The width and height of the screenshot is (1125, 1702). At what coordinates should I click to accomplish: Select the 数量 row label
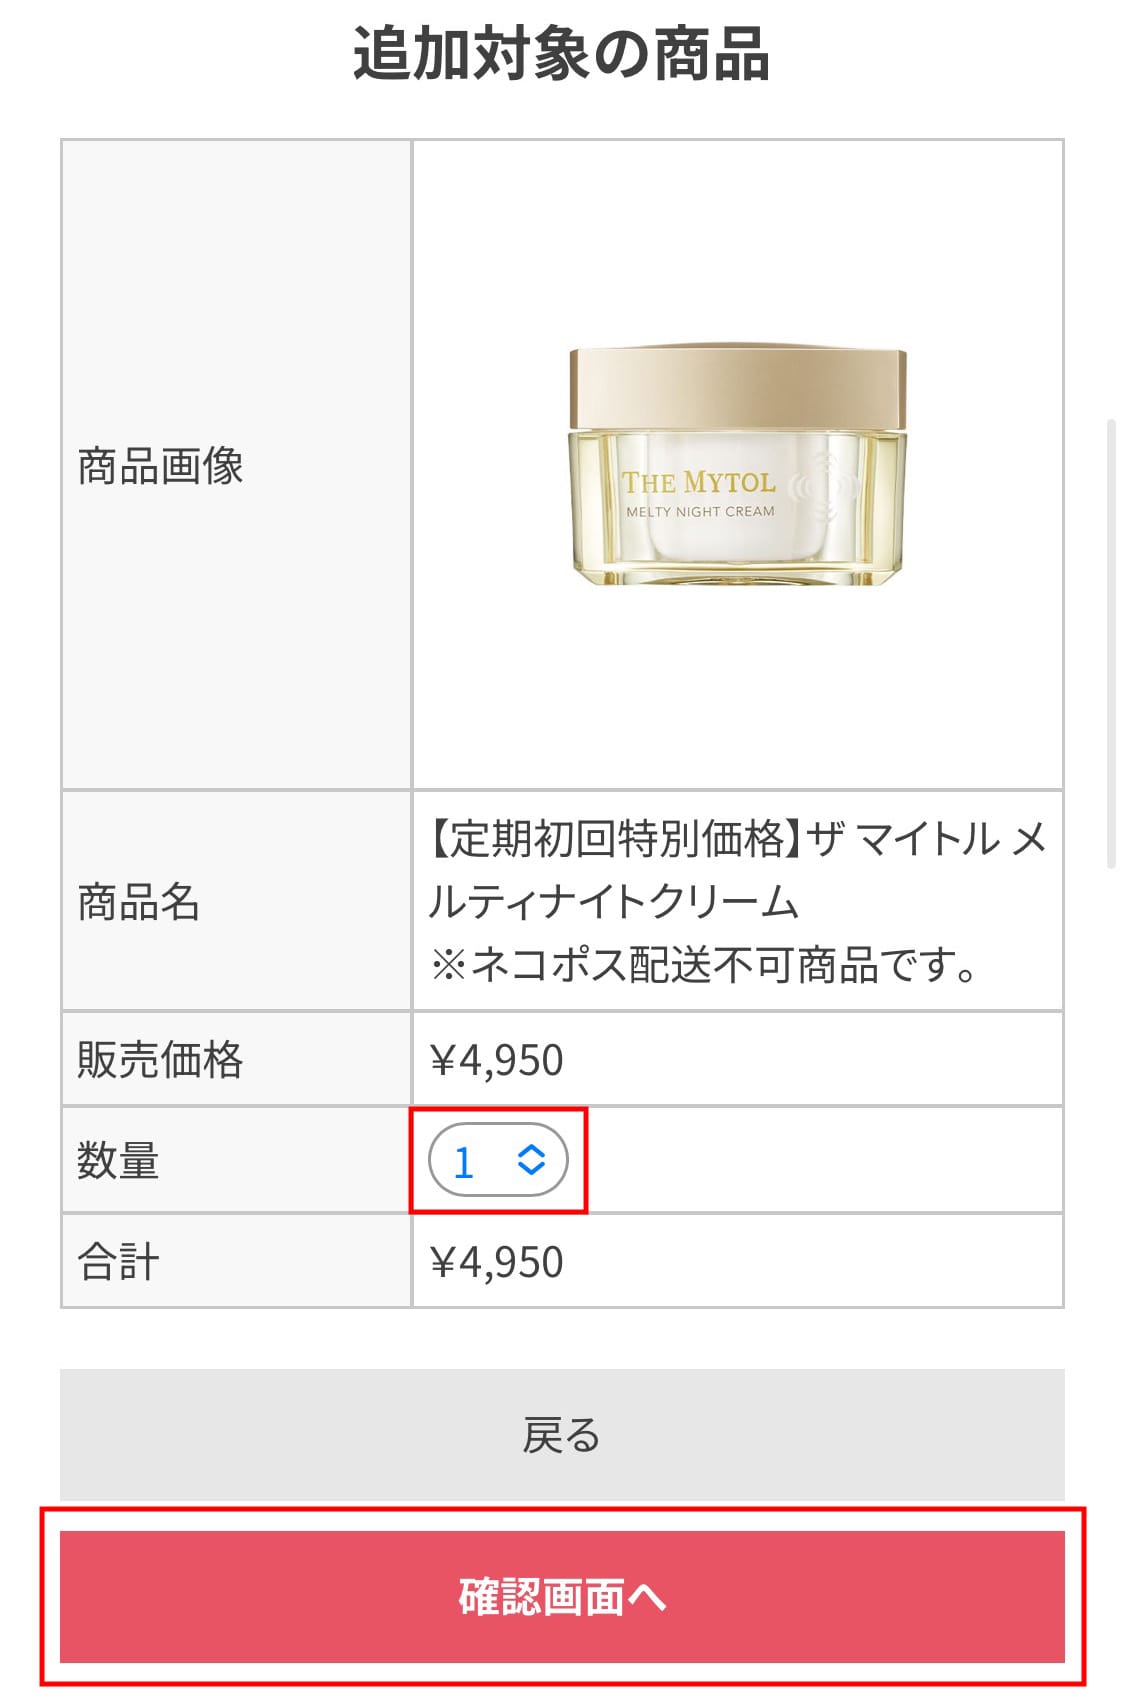click(x=118, y=1160)
